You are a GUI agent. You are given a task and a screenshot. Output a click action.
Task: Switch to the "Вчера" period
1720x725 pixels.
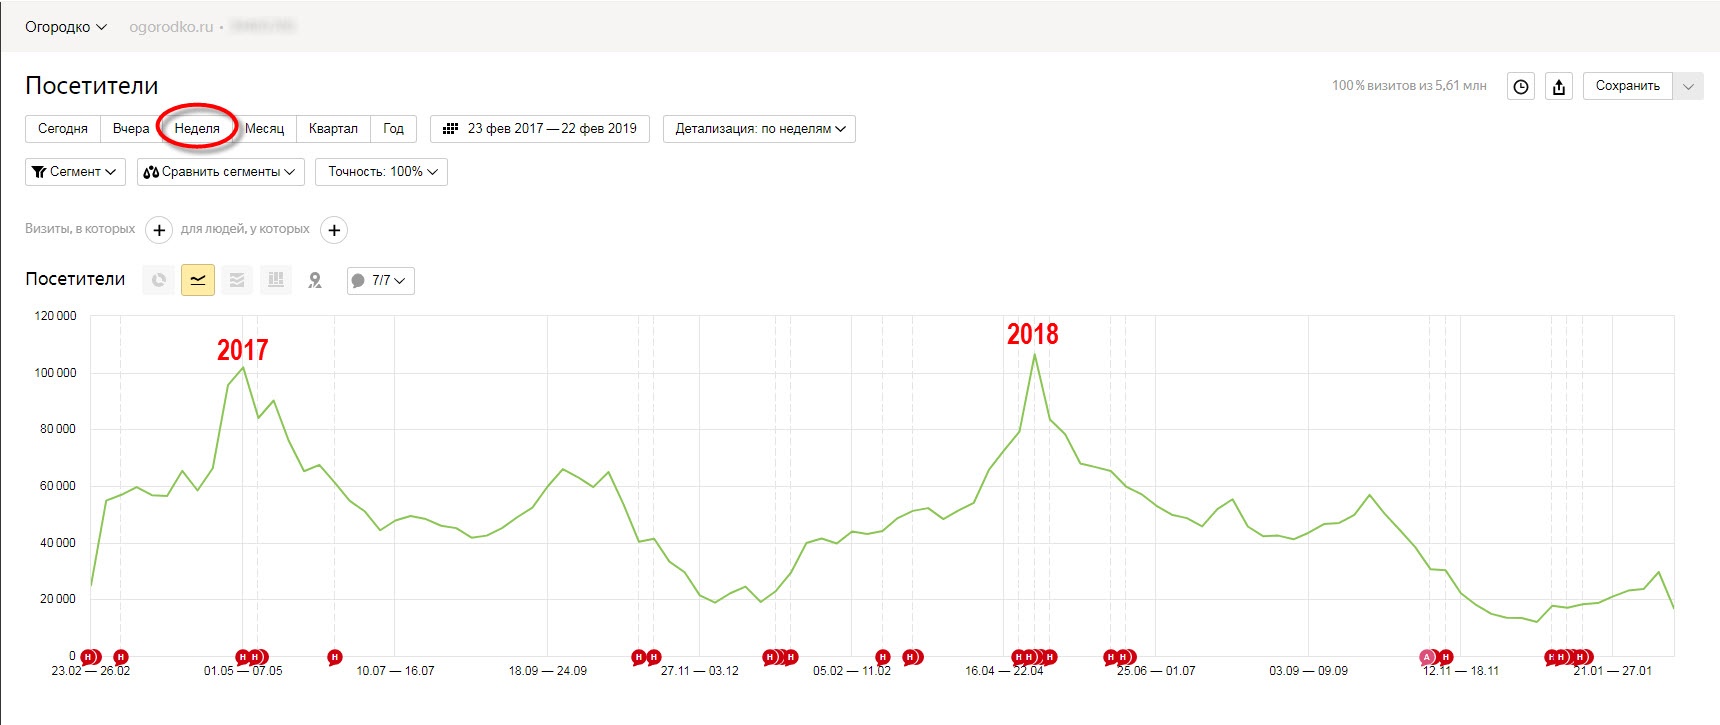[x=131, y=129]
